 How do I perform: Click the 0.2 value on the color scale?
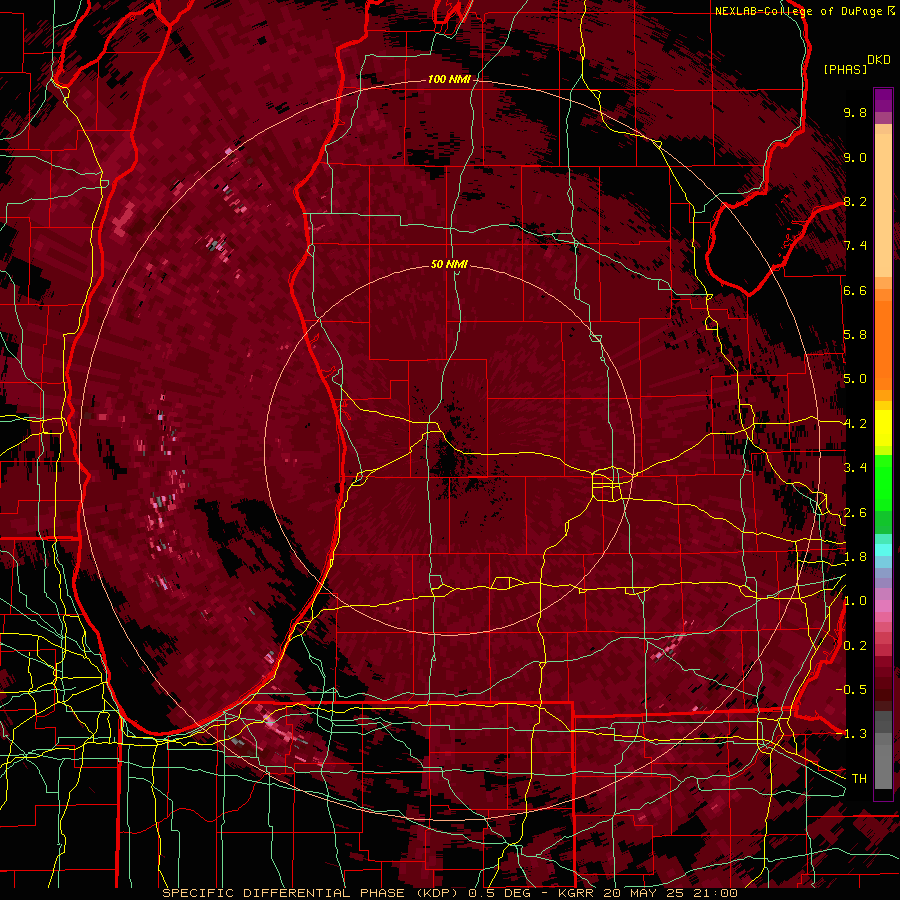[855, 646]
